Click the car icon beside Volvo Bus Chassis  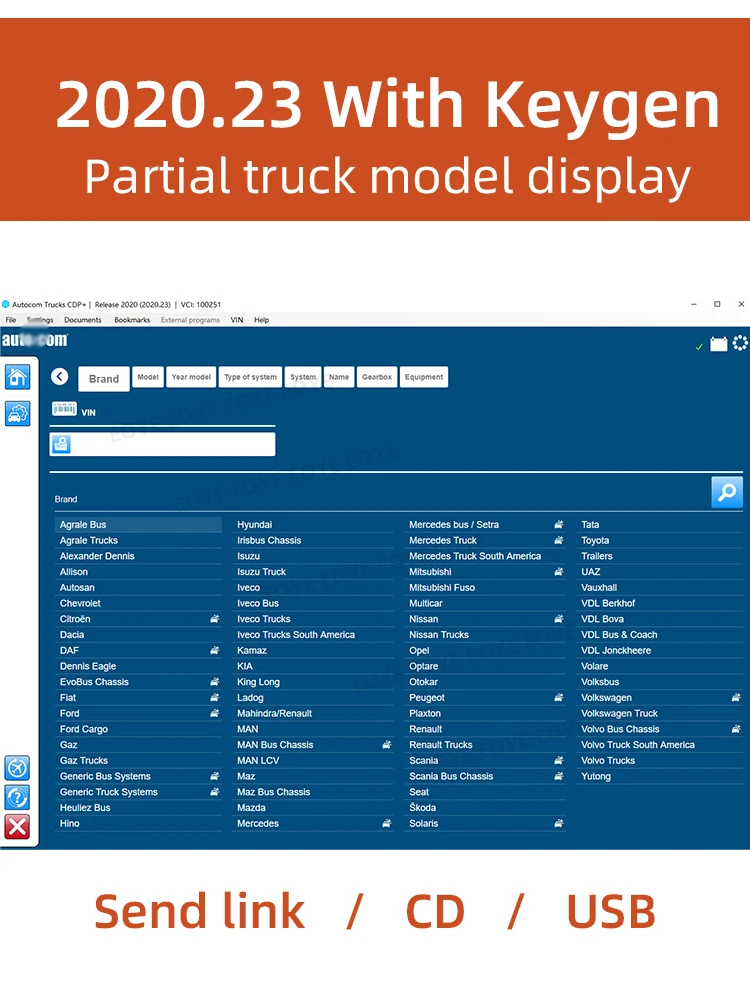pos(736,728)
